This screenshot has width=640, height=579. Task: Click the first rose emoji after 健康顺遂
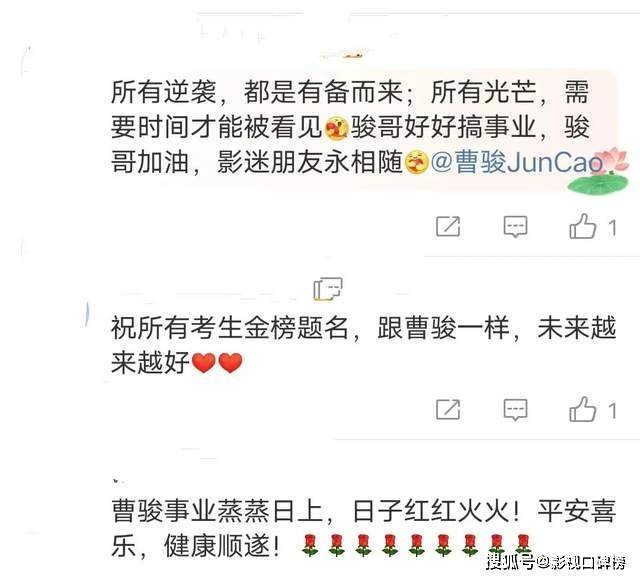(x=310, y=546)
